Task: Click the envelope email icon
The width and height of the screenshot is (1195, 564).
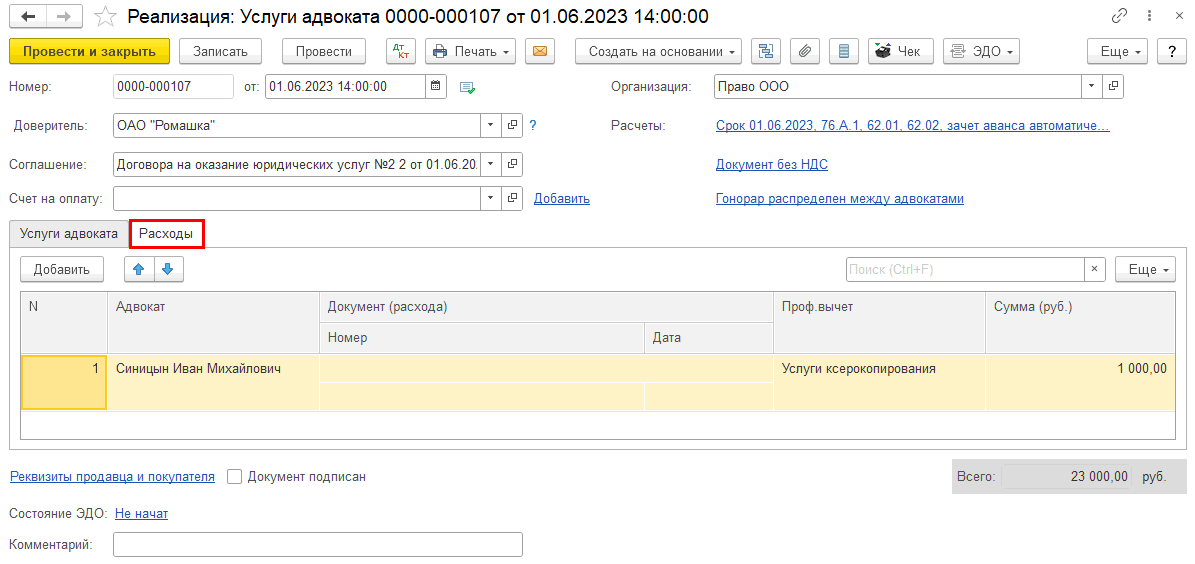Action: pos(540,51)
